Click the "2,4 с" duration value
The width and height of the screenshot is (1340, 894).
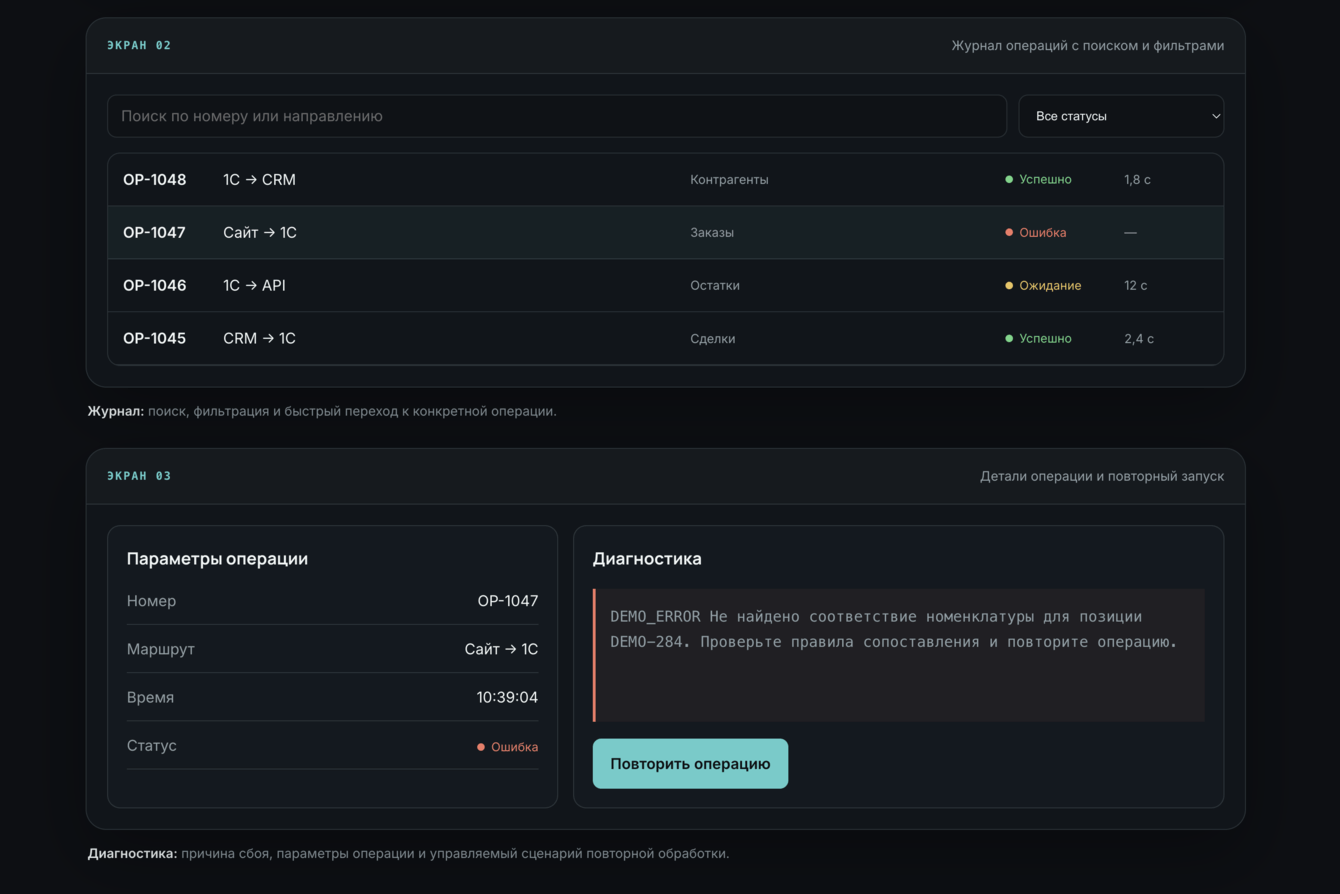pos(1139,339)
